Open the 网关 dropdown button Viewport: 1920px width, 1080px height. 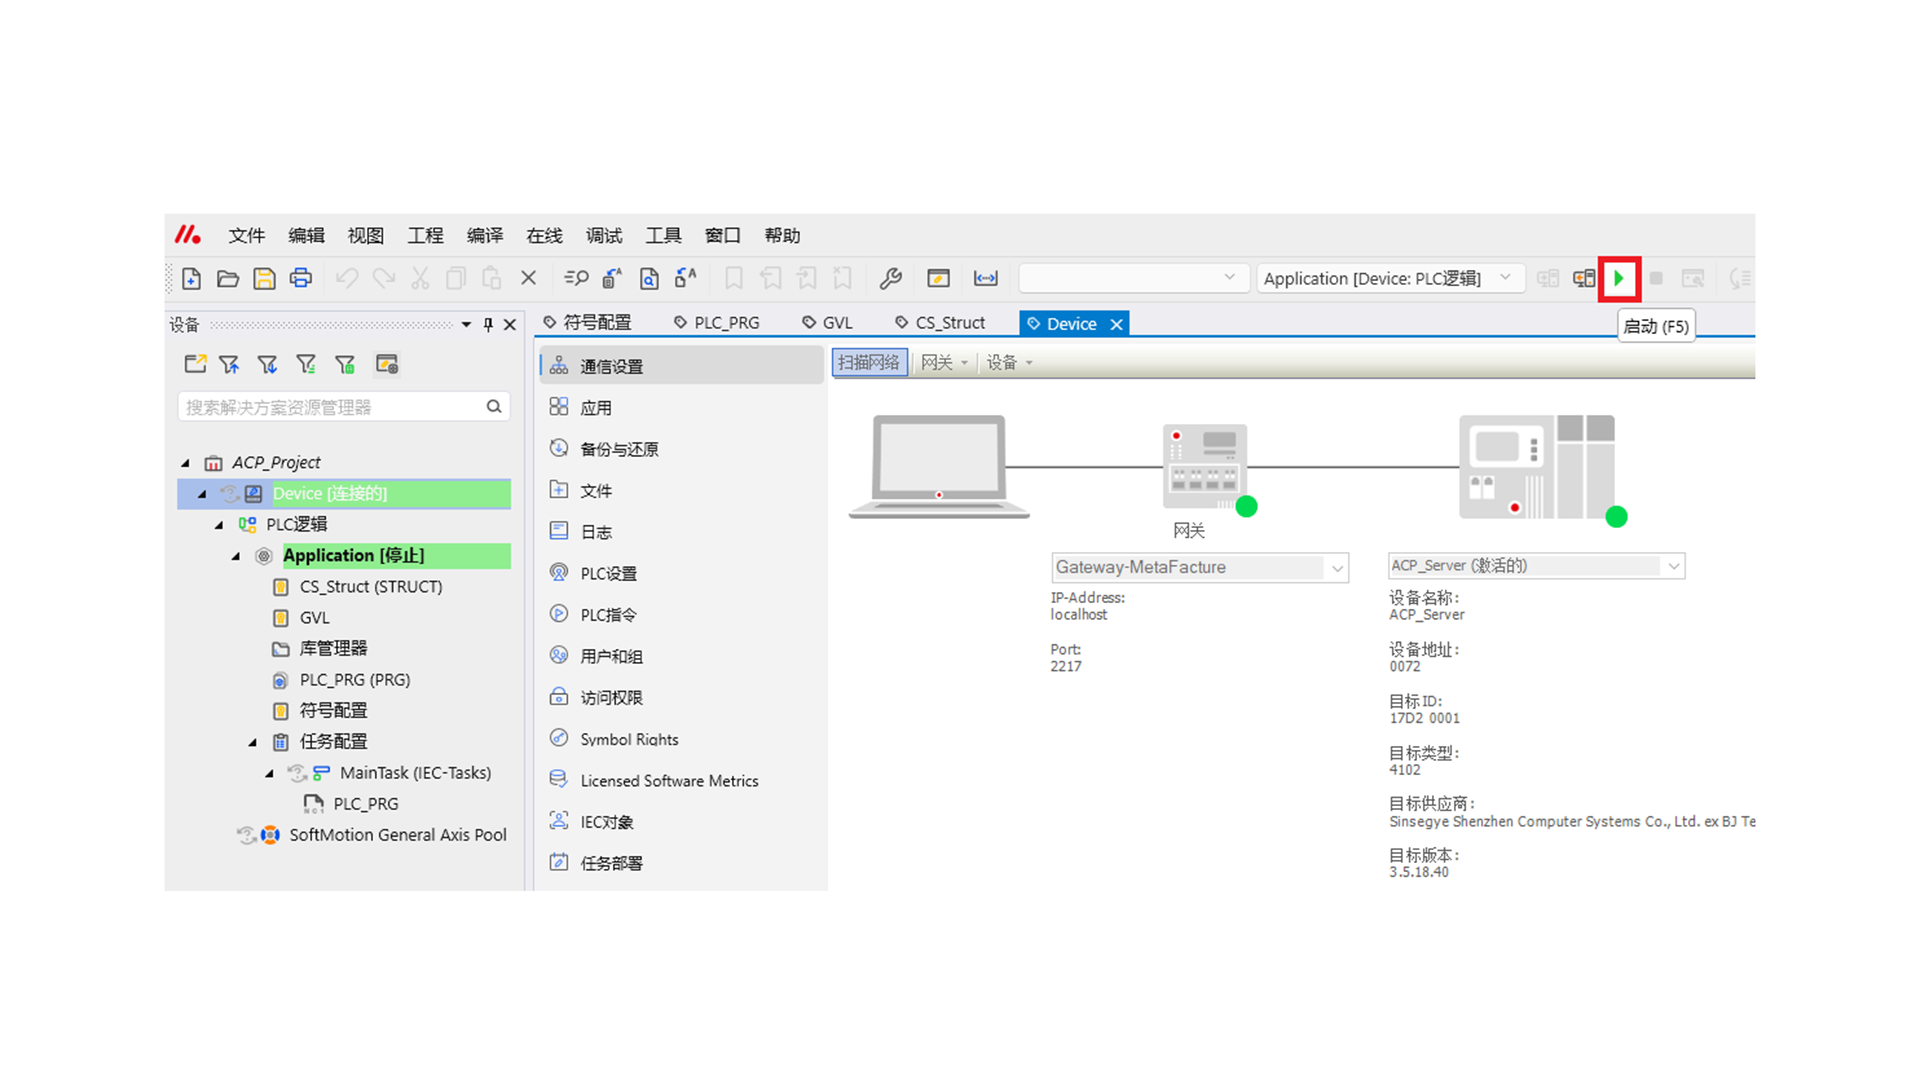pyautogui.click(x=943, y=363)
